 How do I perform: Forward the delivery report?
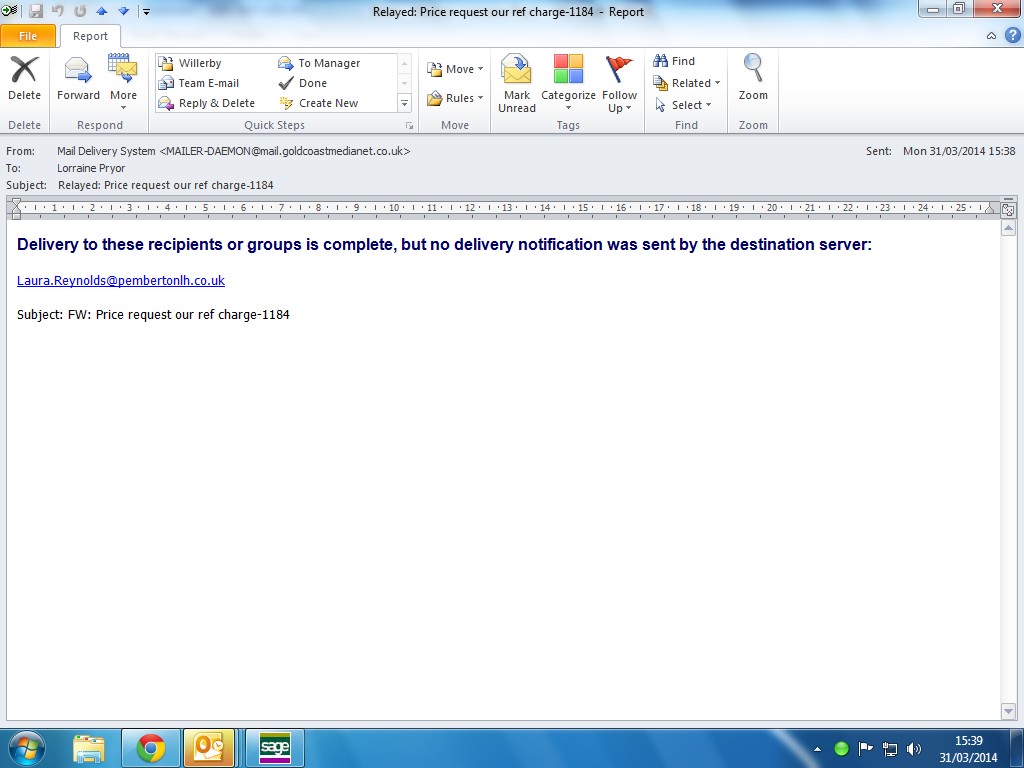(78, 78)
